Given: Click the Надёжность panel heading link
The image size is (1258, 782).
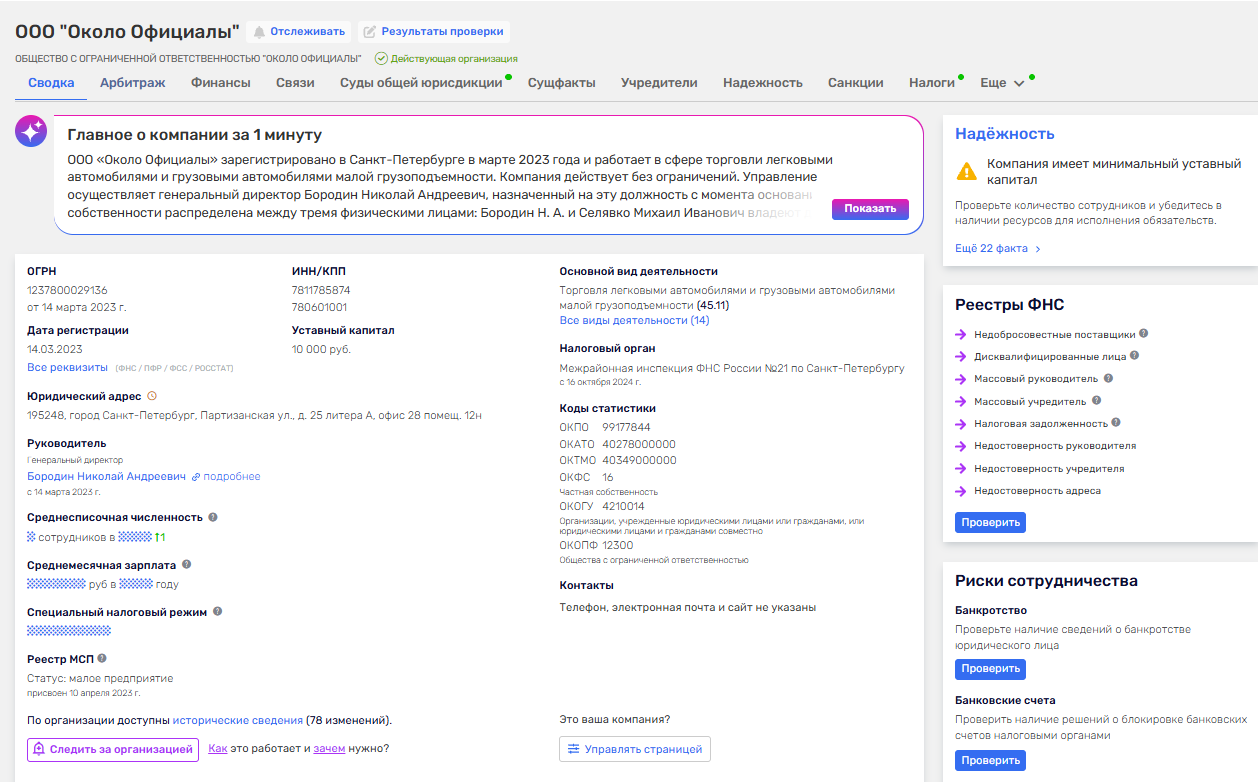Looking at the screenshot, I should pos(1004,134).
